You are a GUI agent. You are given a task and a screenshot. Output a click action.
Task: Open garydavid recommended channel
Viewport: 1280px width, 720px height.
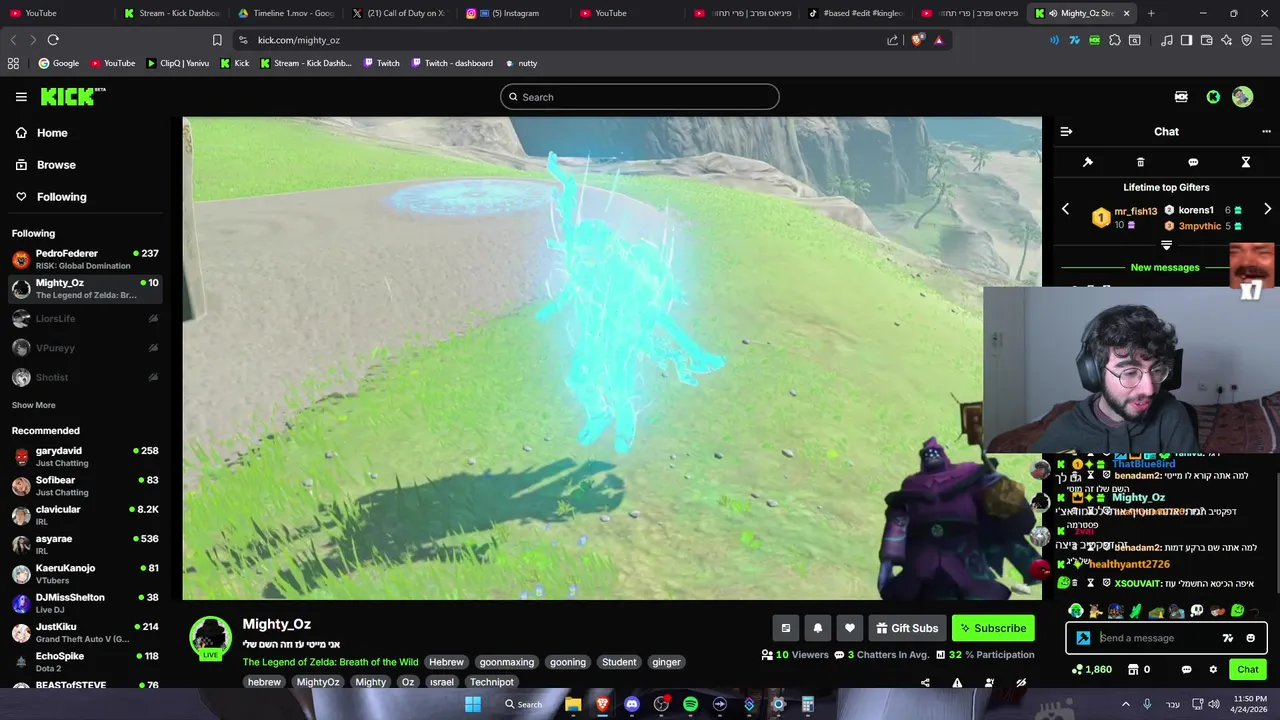click(x=85, y=457)
